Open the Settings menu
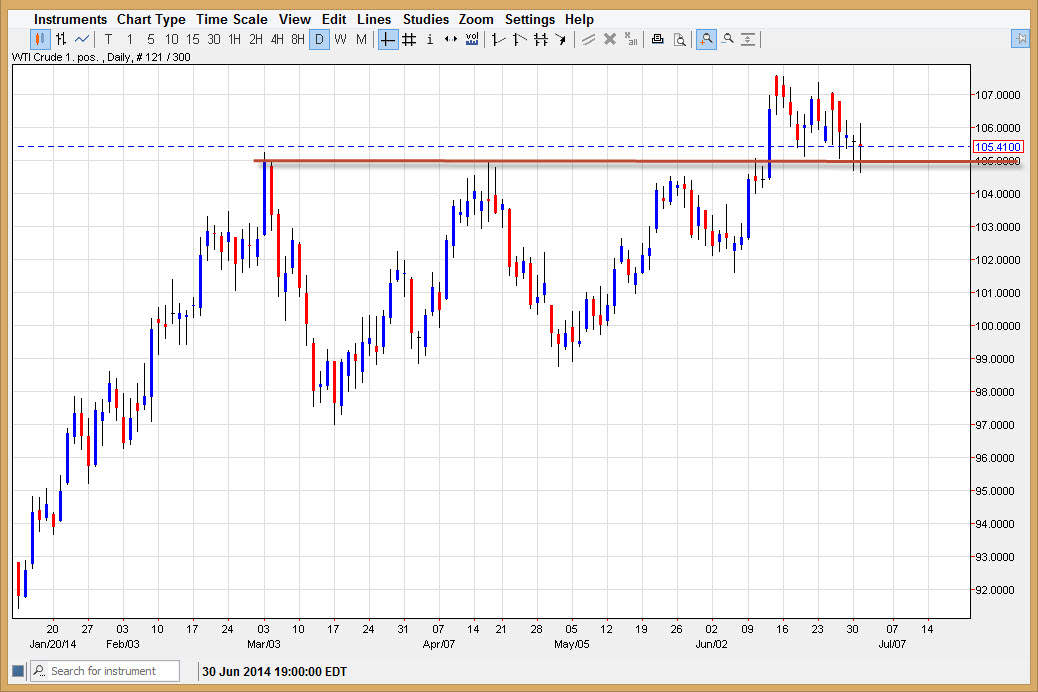Viewport: 1038px width, 692px height. coord(530,19)
